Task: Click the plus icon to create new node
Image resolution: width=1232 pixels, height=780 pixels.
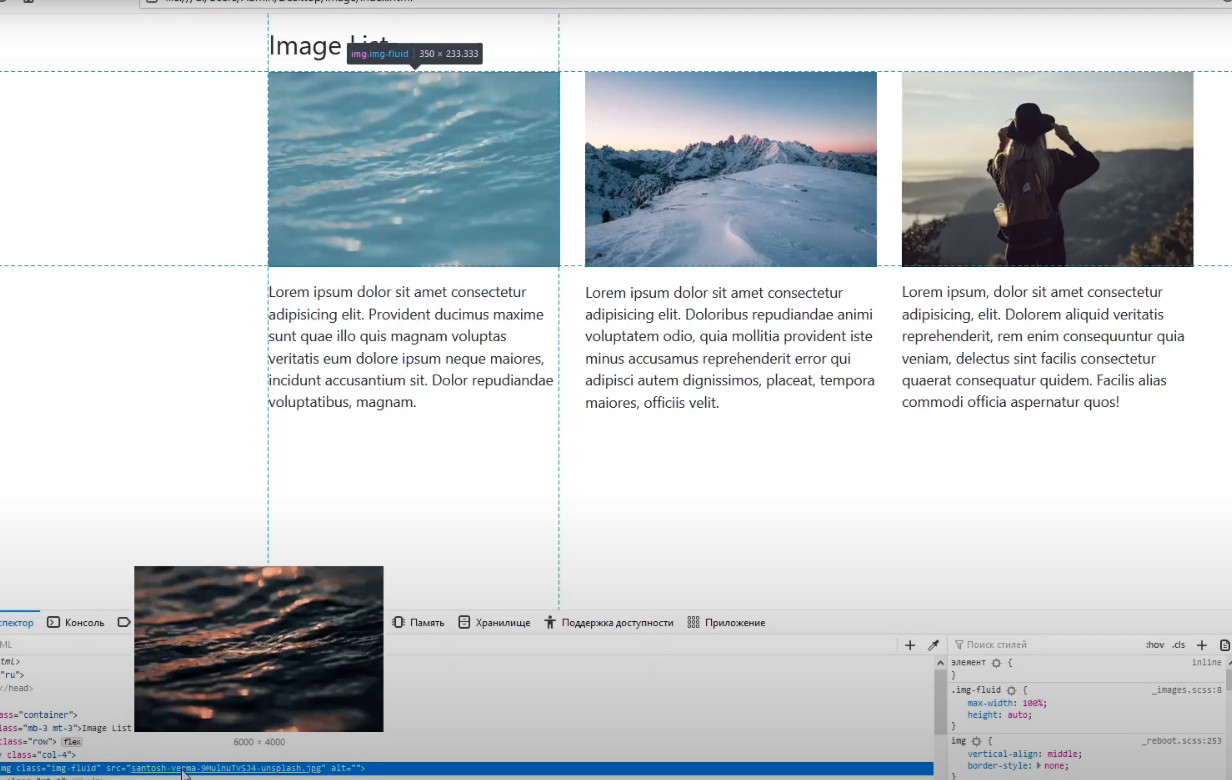Action: (910, 645)
